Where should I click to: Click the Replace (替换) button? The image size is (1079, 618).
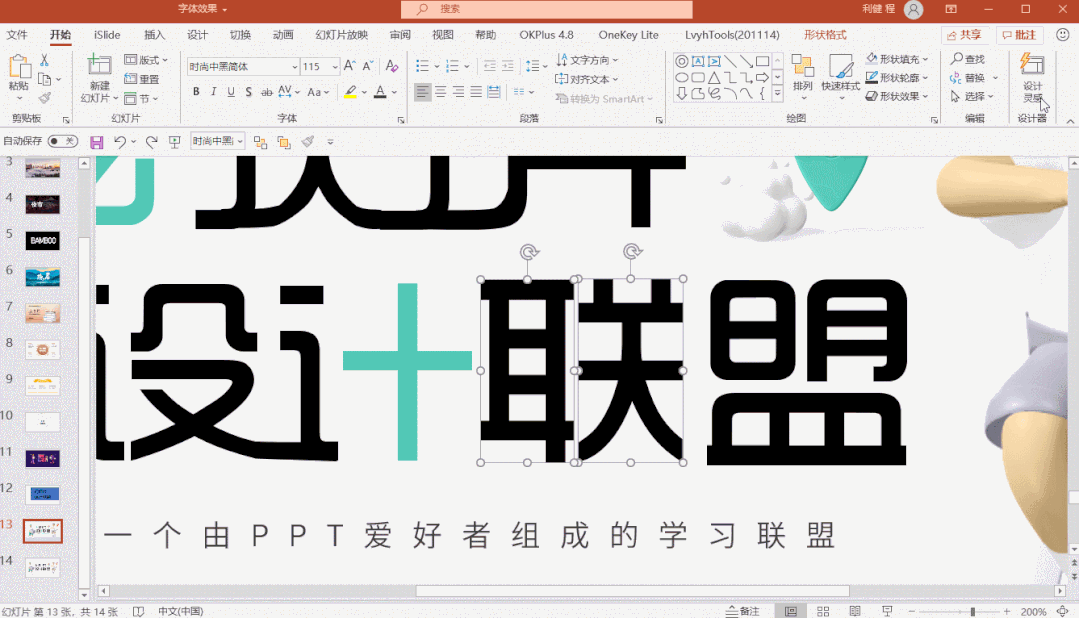click(x=968, y=78)
